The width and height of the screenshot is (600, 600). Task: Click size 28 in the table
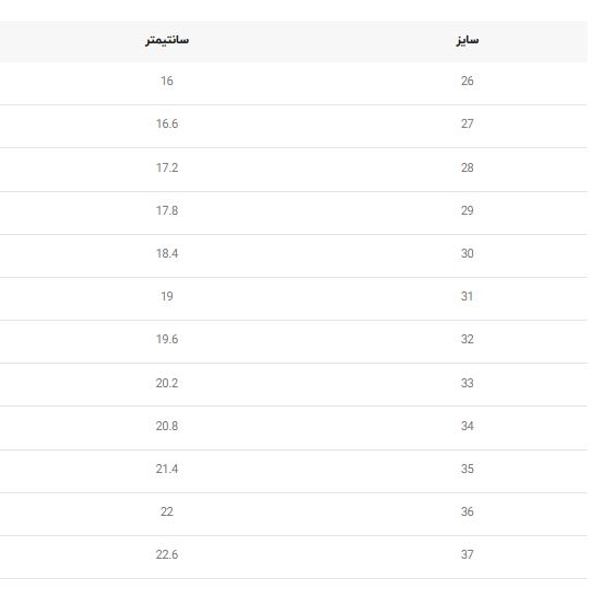point(467,168)
